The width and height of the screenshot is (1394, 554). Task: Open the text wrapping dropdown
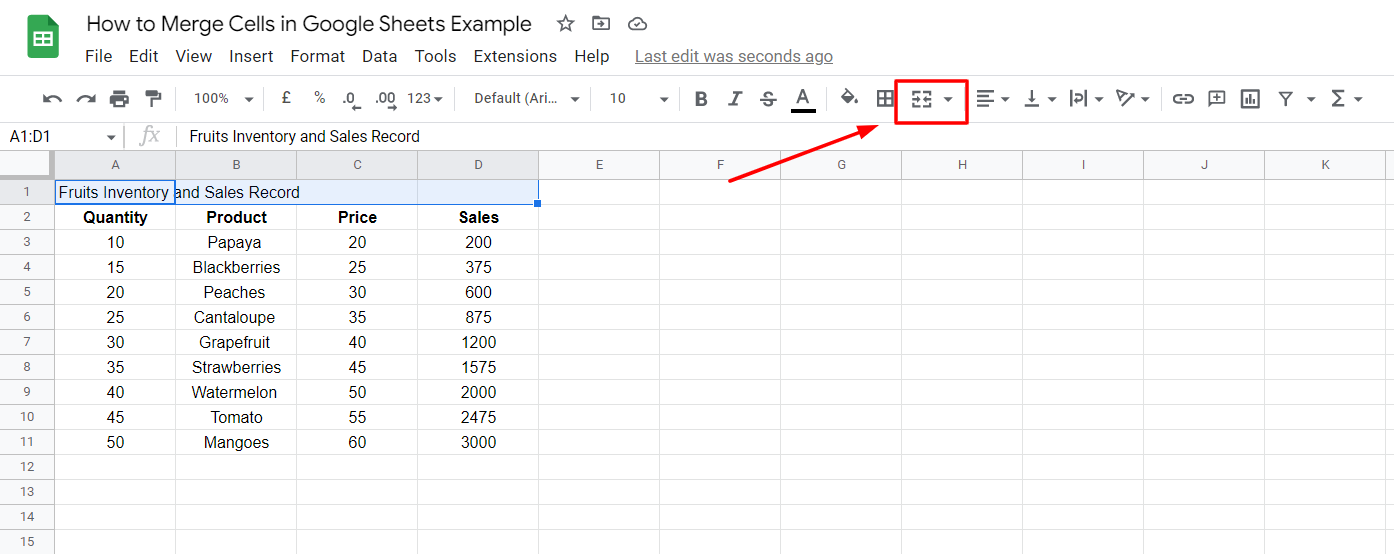(x=1086, y=99)
